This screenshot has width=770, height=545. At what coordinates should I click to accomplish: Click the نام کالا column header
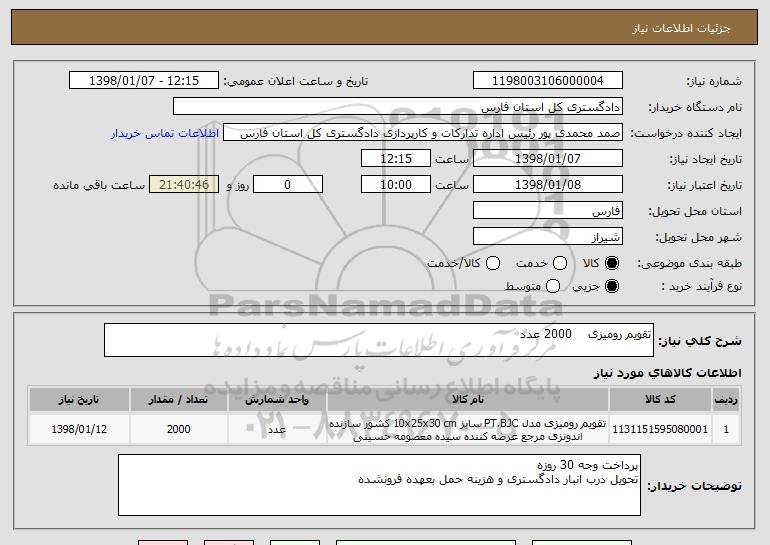[x=468, y=400]
